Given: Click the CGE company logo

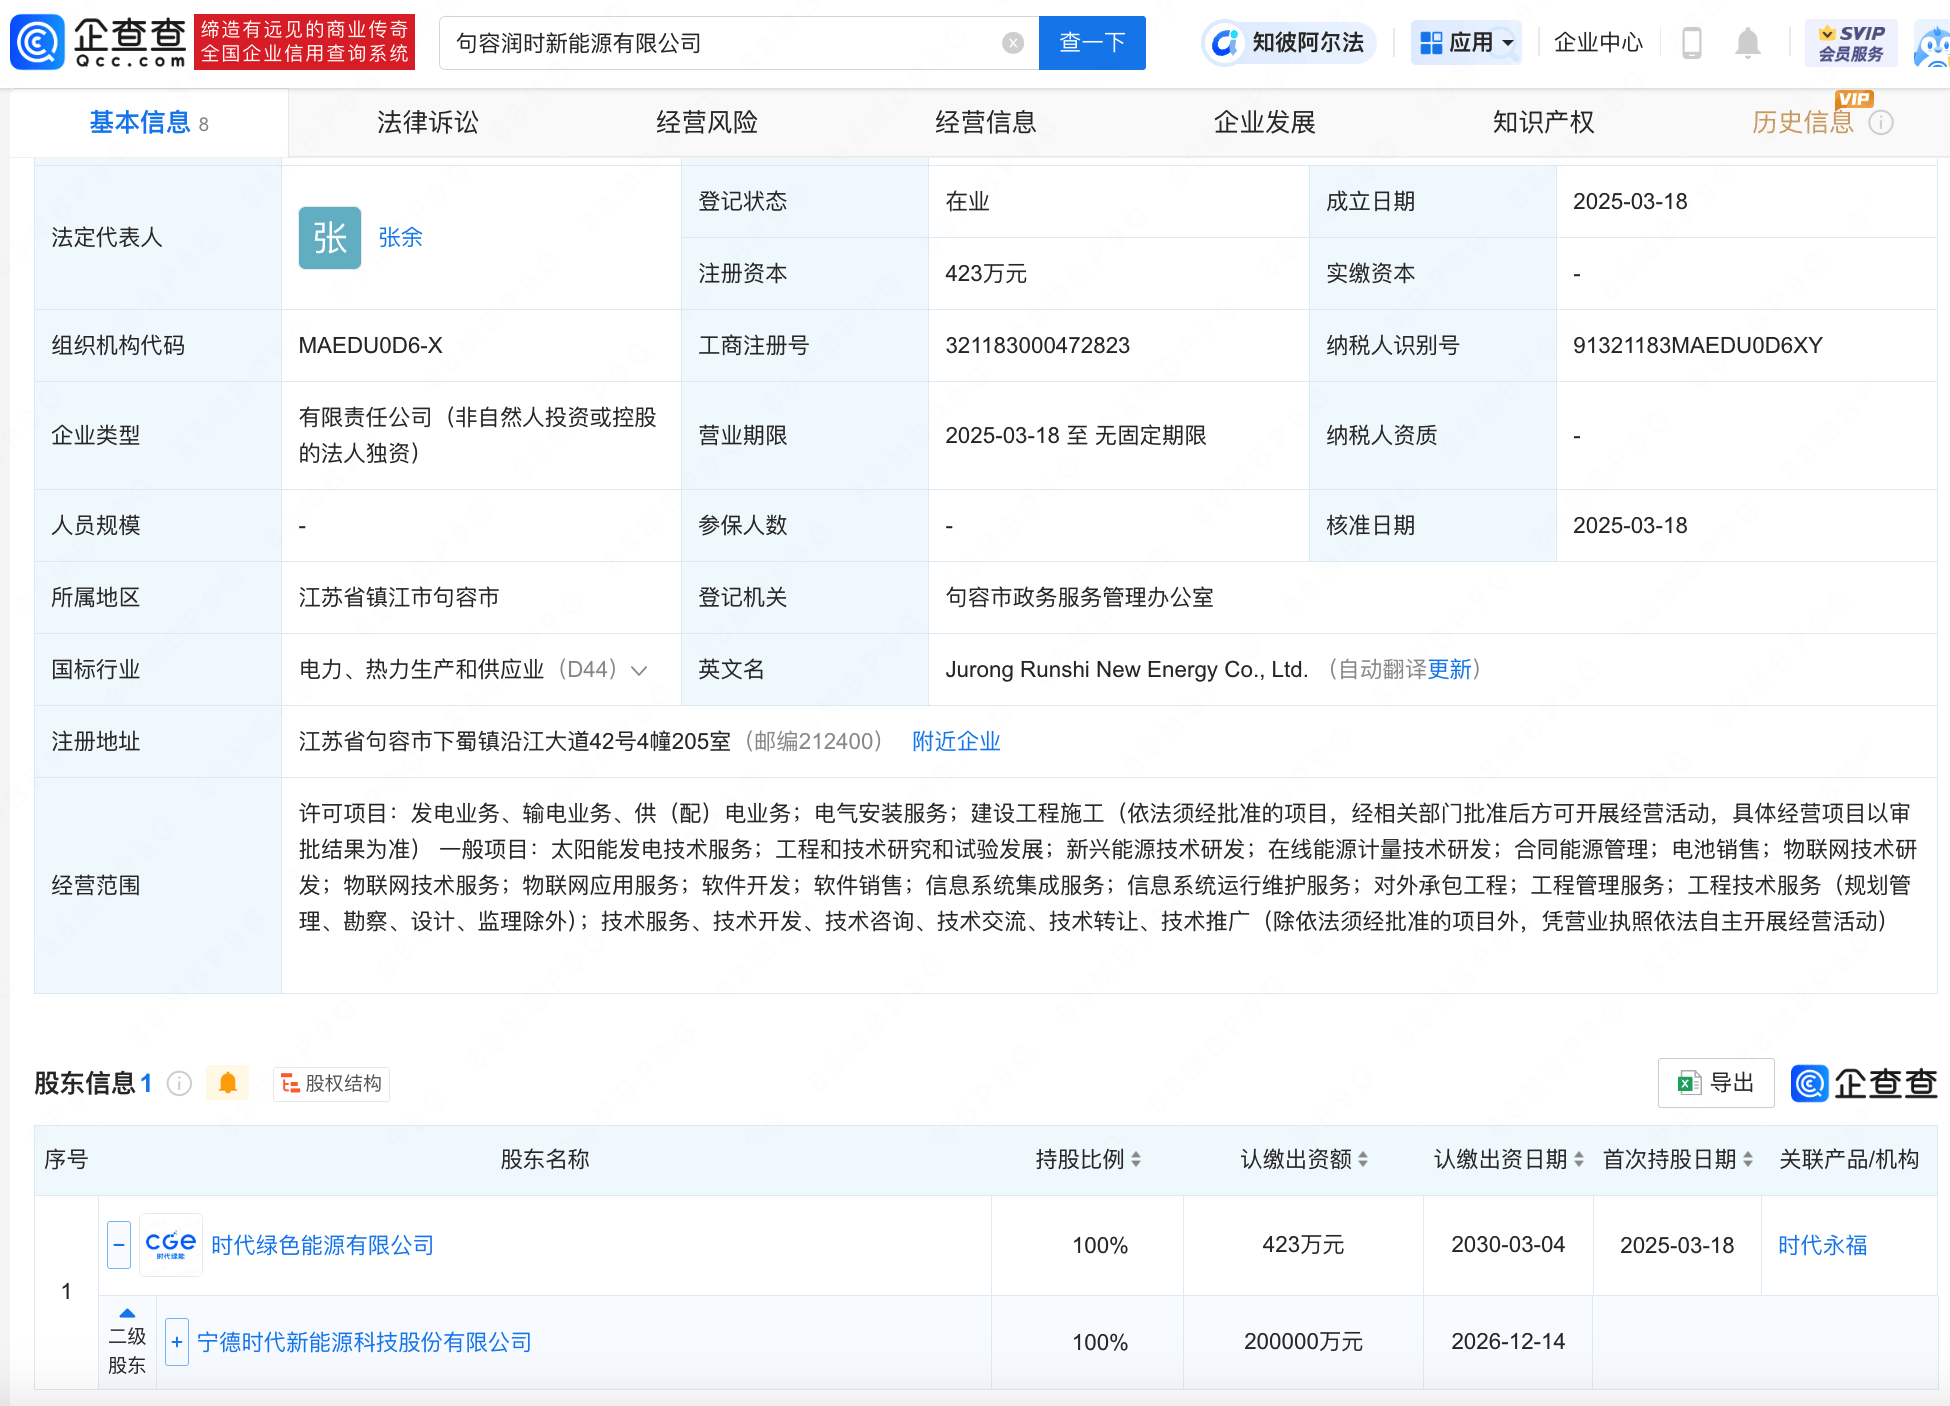Looking at the screenshot, I should [x=171, y=1245].
